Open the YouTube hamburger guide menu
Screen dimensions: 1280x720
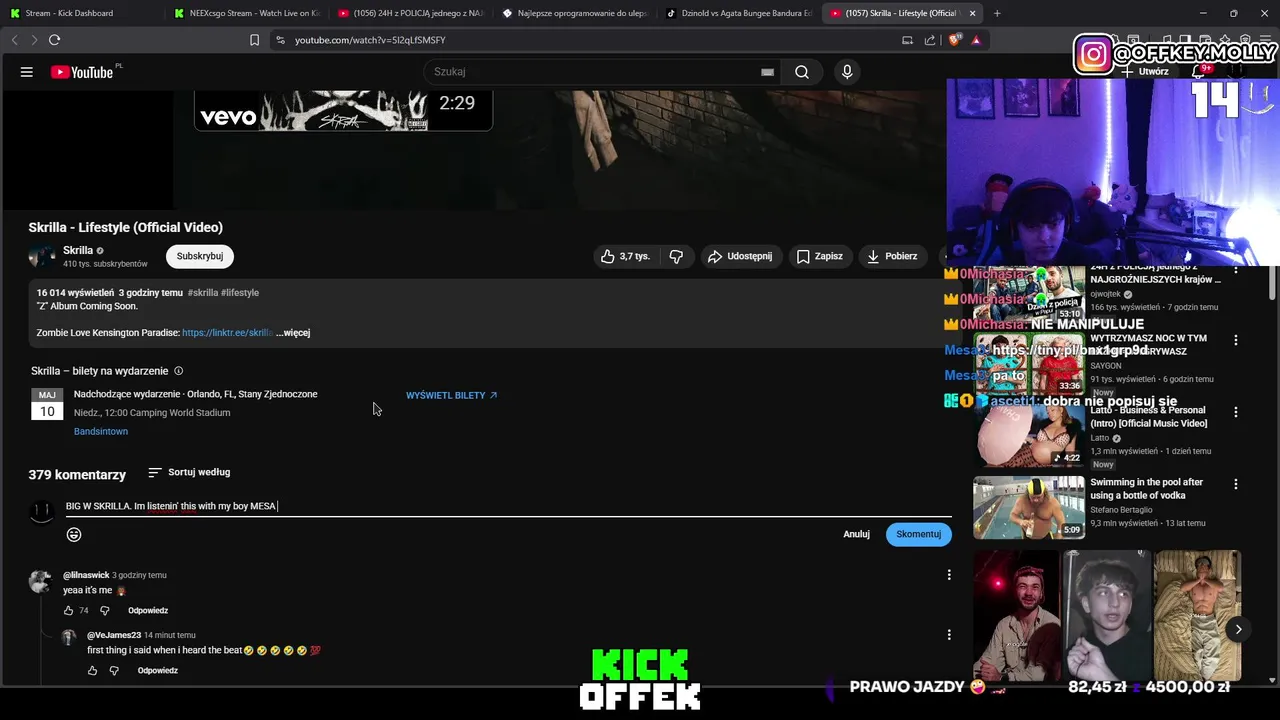click(x=27, y=72)
